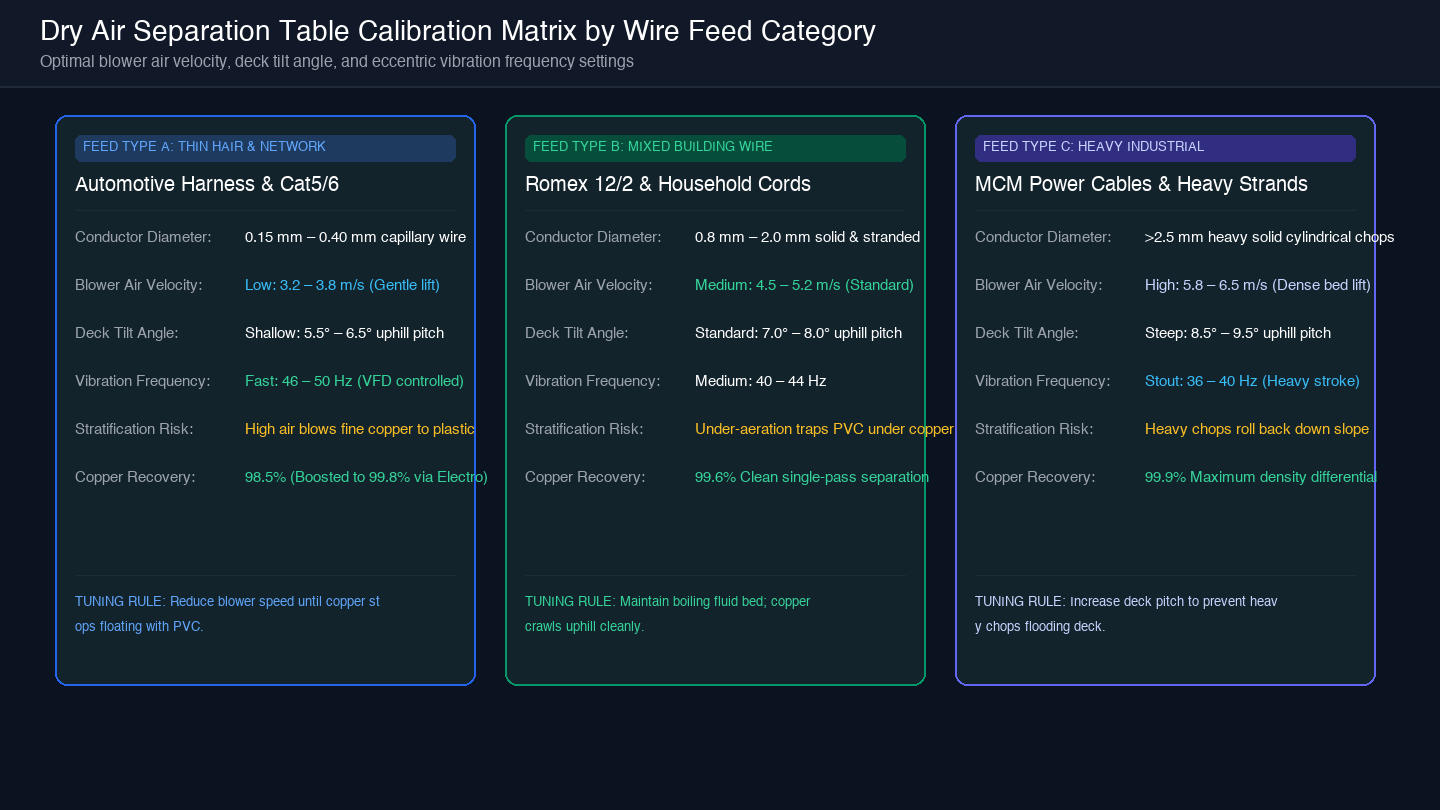This screenshot has height=810, width=1440.
Task: Click 'High air blows fine copper to plastic' risk
Action: pyautogui.click(x=359, y=429)
